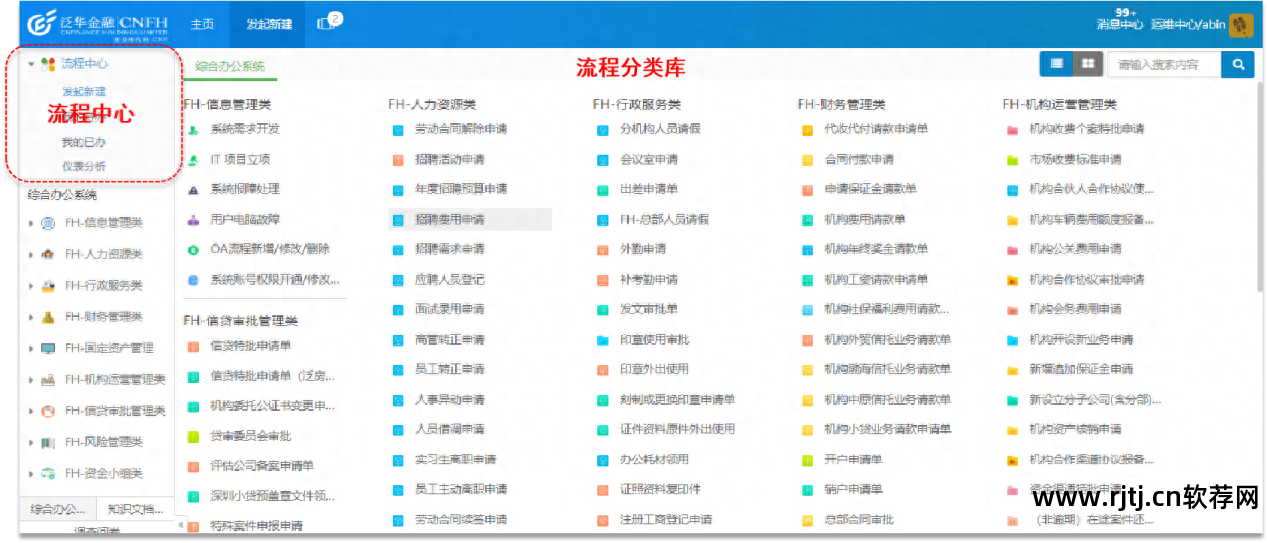Image resolution: width=1268 pixels, height=543 pixels.
Task: Expand FH-财务管理类 sidebar node
Action: tap(31, 317)
